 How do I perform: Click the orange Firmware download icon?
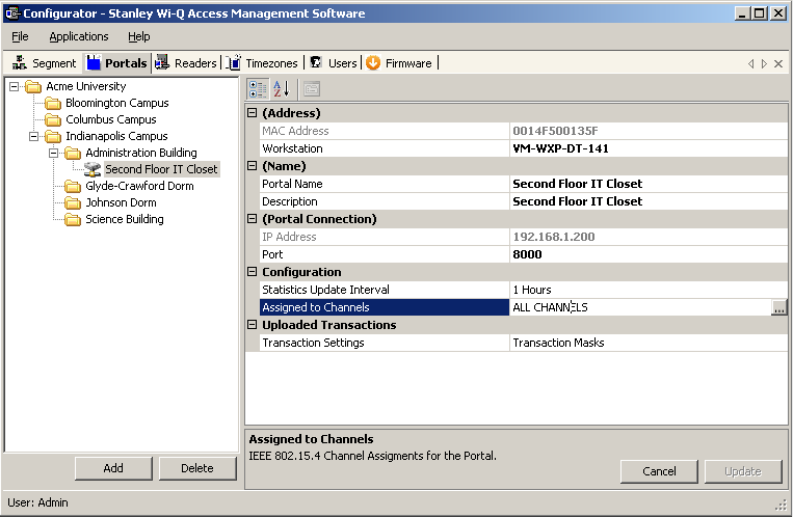point(373,63)
